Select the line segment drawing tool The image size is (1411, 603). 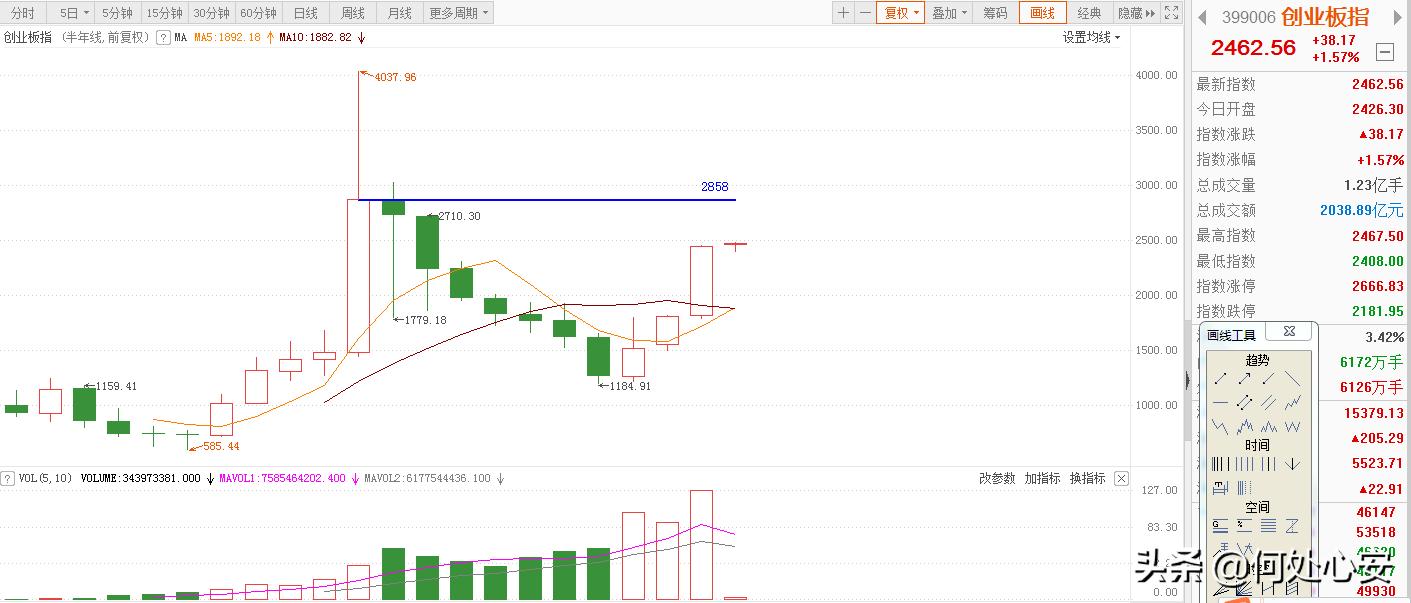click(x=1220, y=378)
